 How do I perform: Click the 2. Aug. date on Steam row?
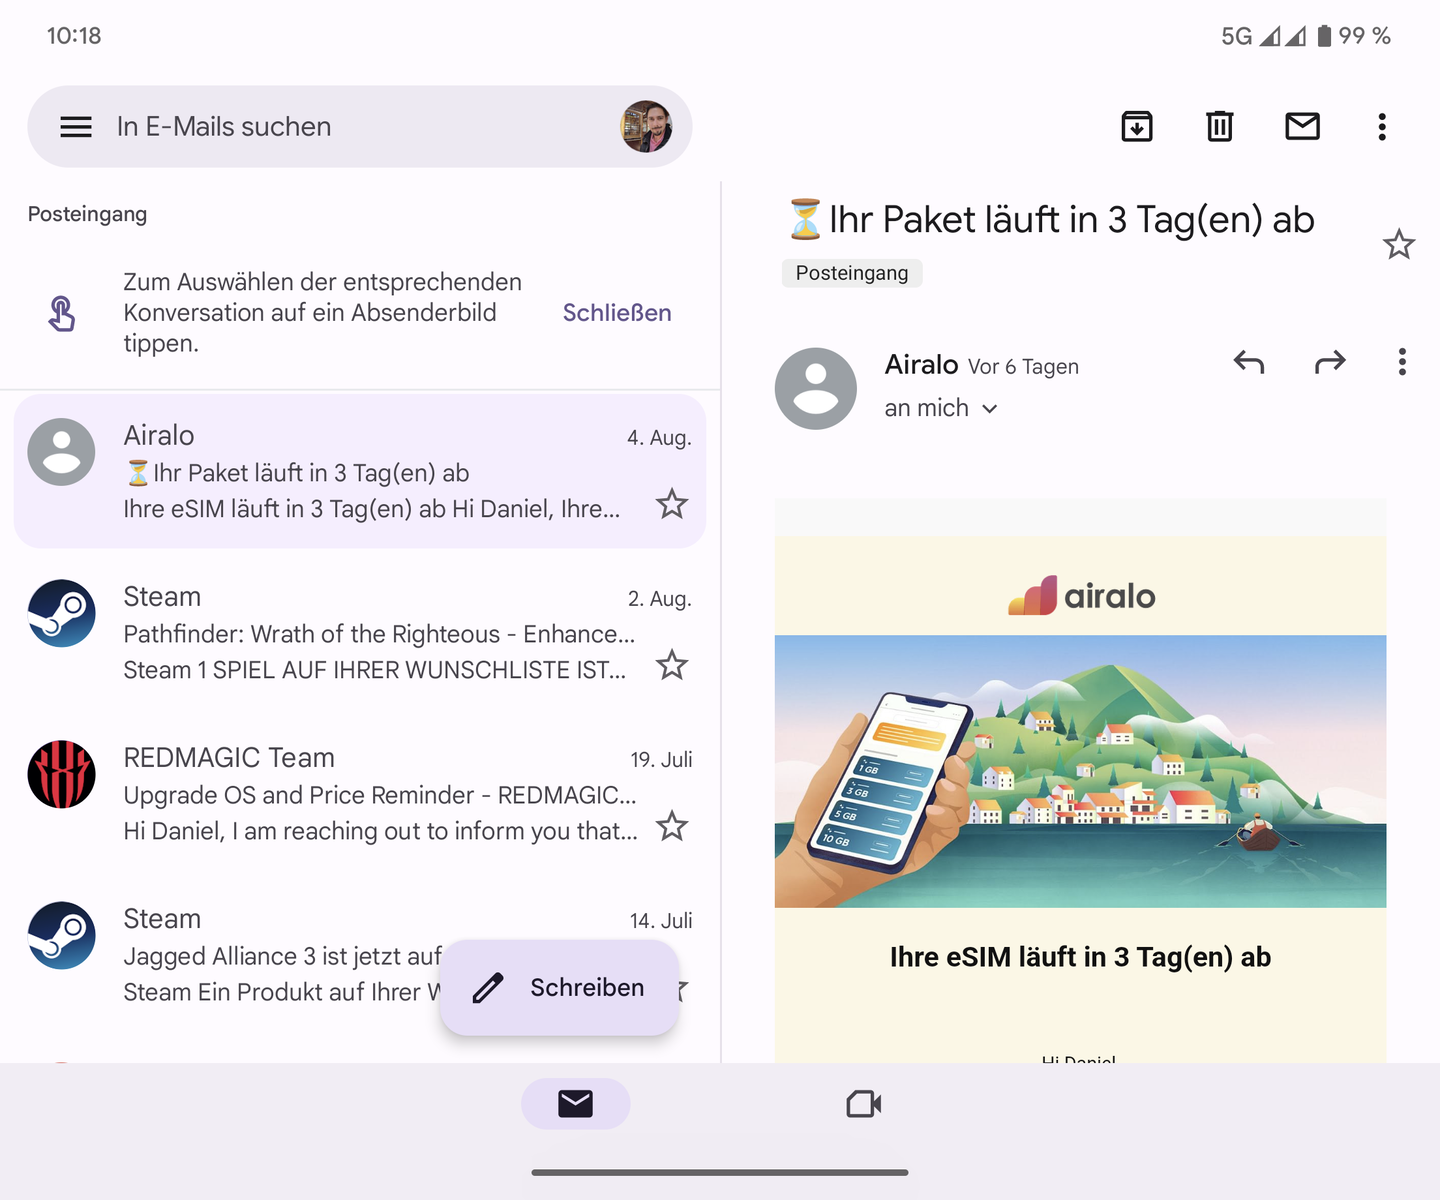(660, 598)
